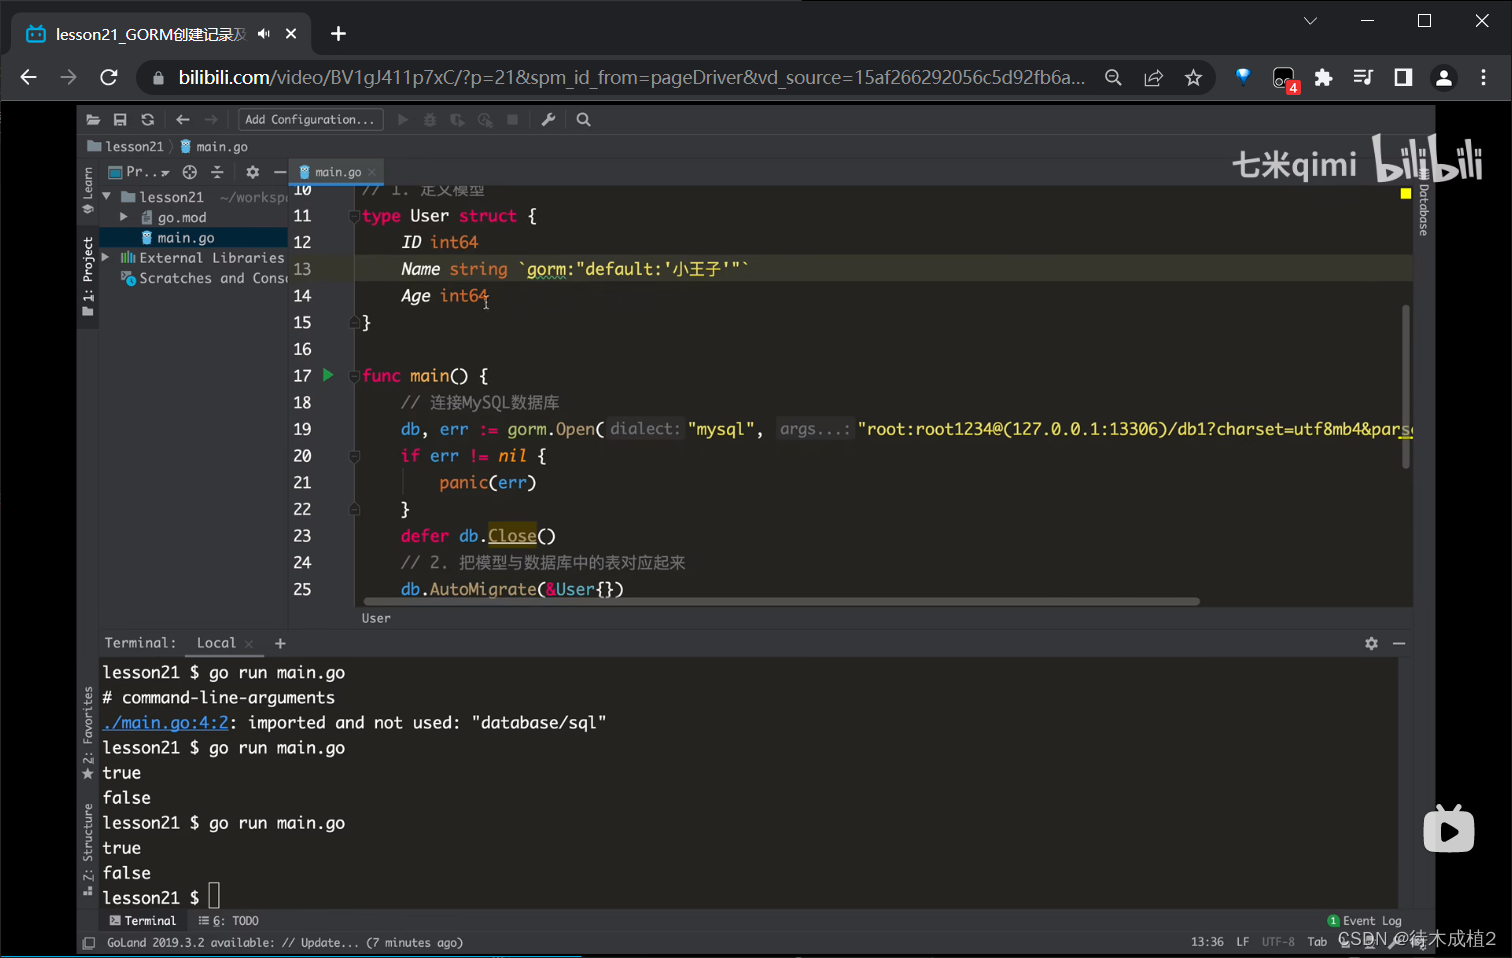Open a new browser tab
Screen dimensions: 1512x958
pos(338,34)
